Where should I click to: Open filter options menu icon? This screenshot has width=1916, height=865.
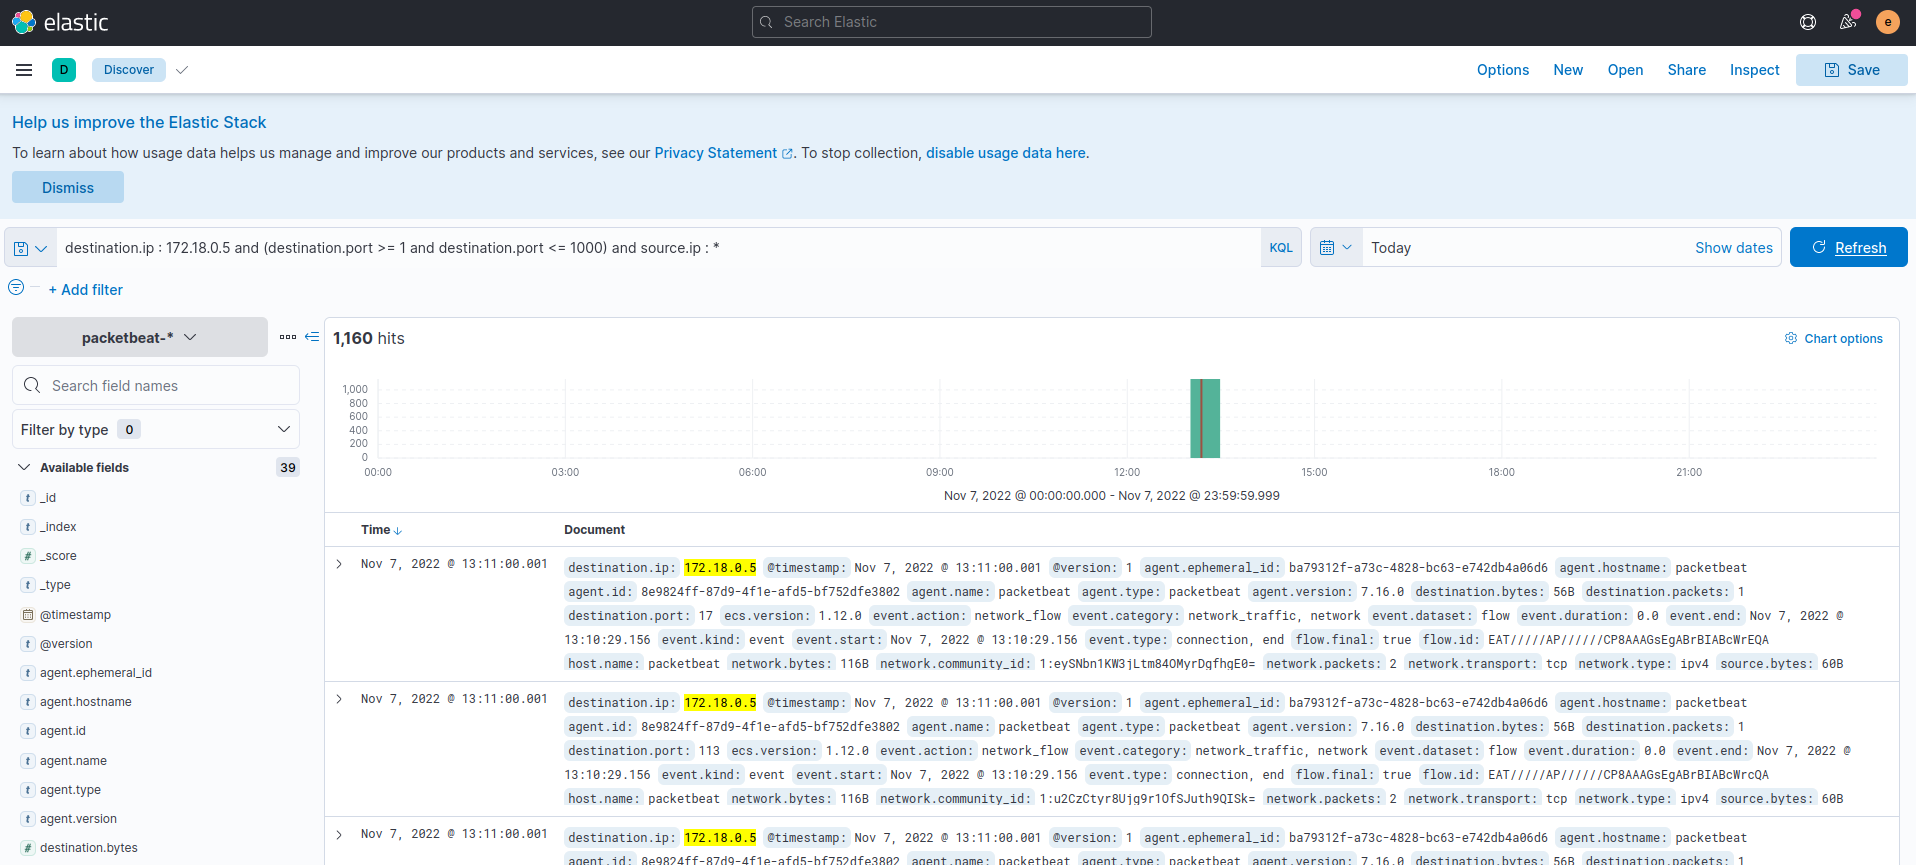click(x=16, y=288)
